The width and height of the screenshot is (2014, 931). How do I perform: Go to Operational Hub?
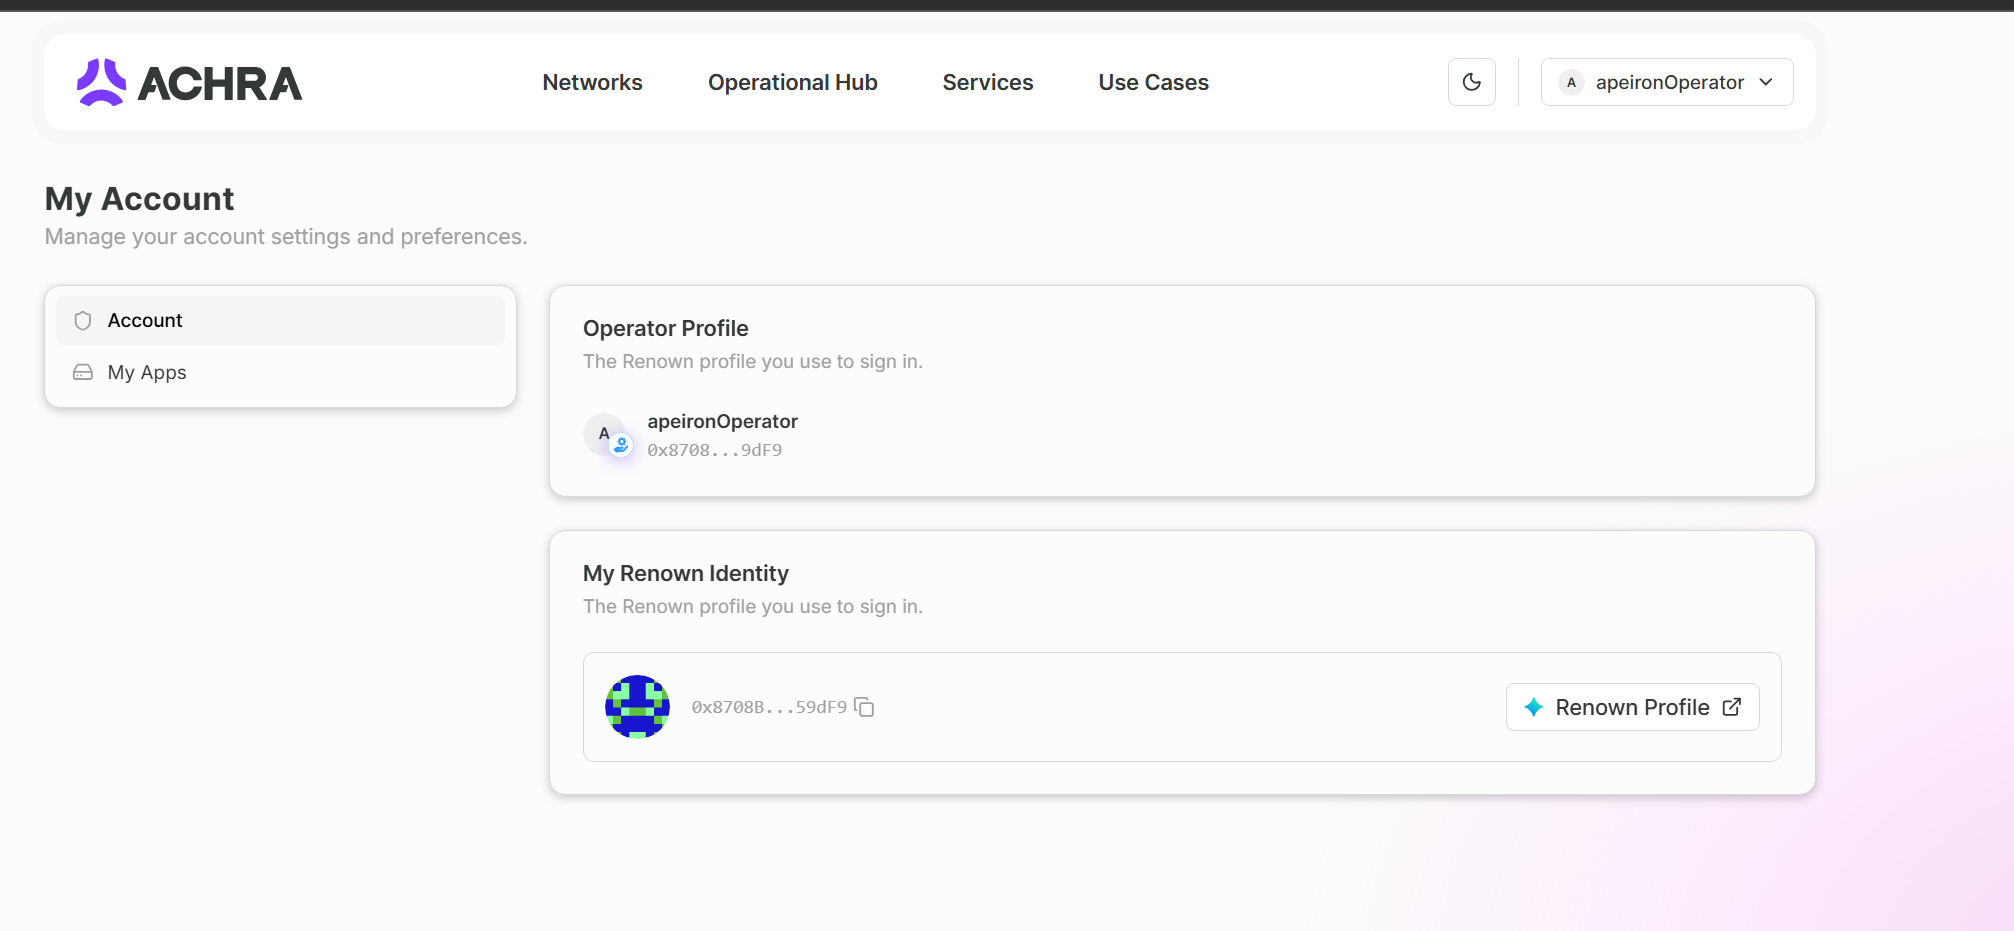click(792, 82)
